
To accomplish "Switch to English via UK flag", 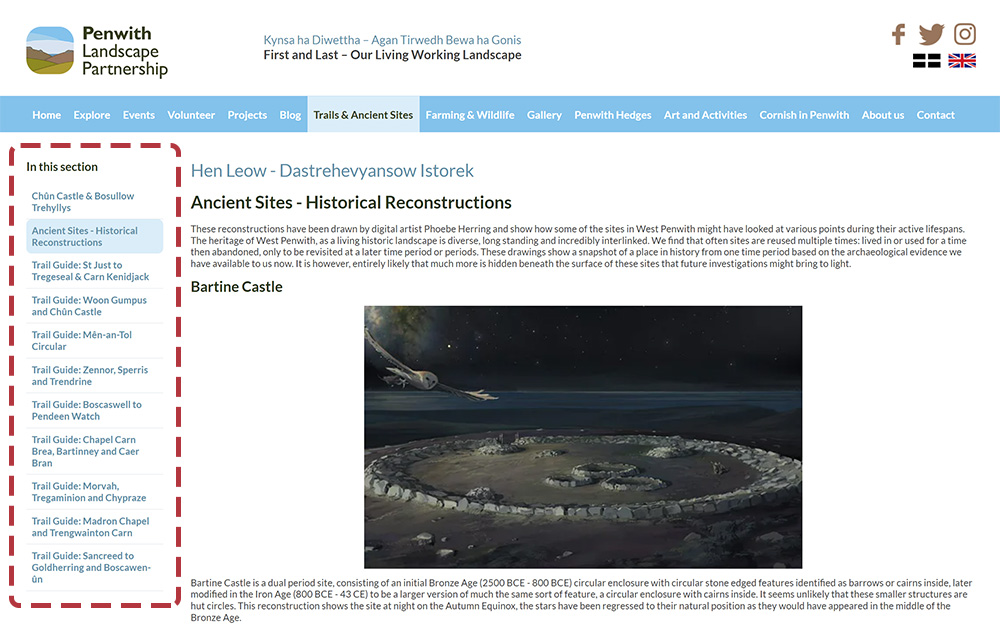I will point(962,61).
